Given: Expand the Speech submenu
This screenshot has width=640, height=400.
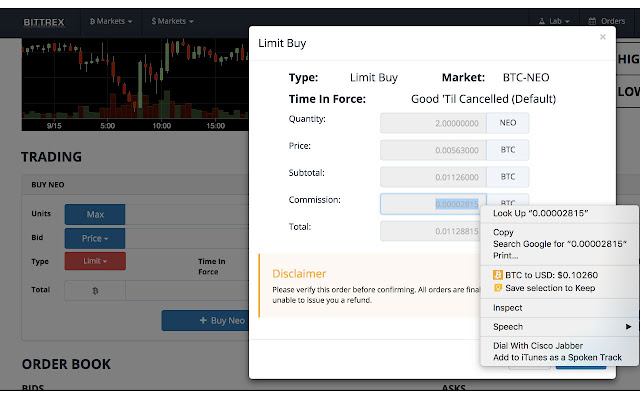Looking at the screenshot, I should click(559, 327).
